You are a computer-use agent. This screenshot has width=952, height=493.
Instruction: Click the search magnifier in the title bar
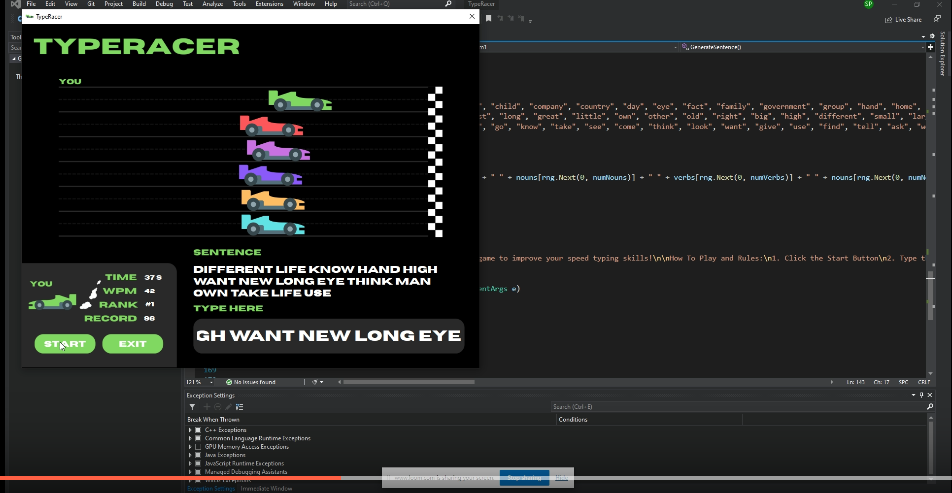coord(448,4)
